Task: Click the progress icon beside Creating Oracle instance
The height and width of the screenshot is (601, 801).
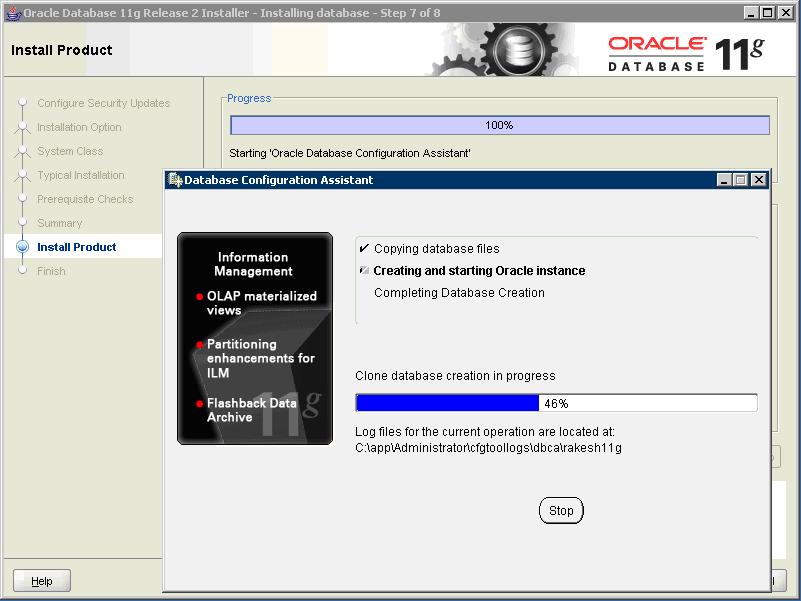Action: tap(362, 271)
